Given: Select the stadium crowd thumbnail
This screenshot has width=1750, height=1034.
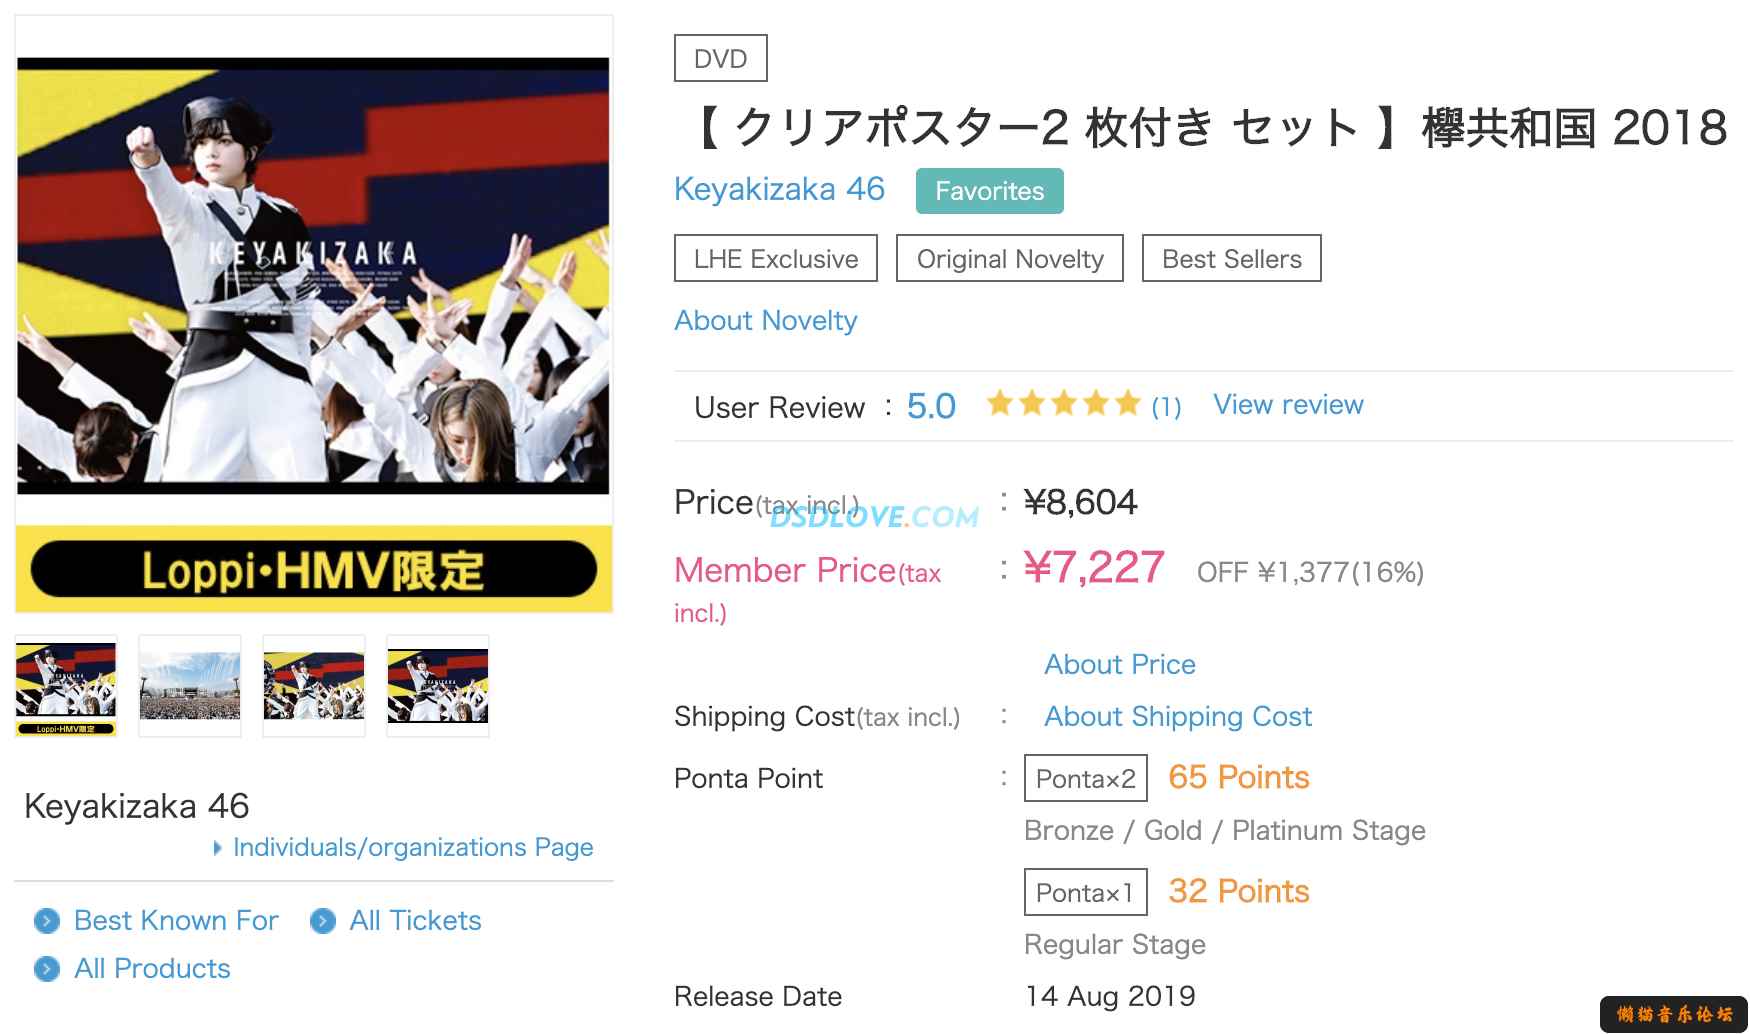Looking at the screenshot, I should point(190,686).
